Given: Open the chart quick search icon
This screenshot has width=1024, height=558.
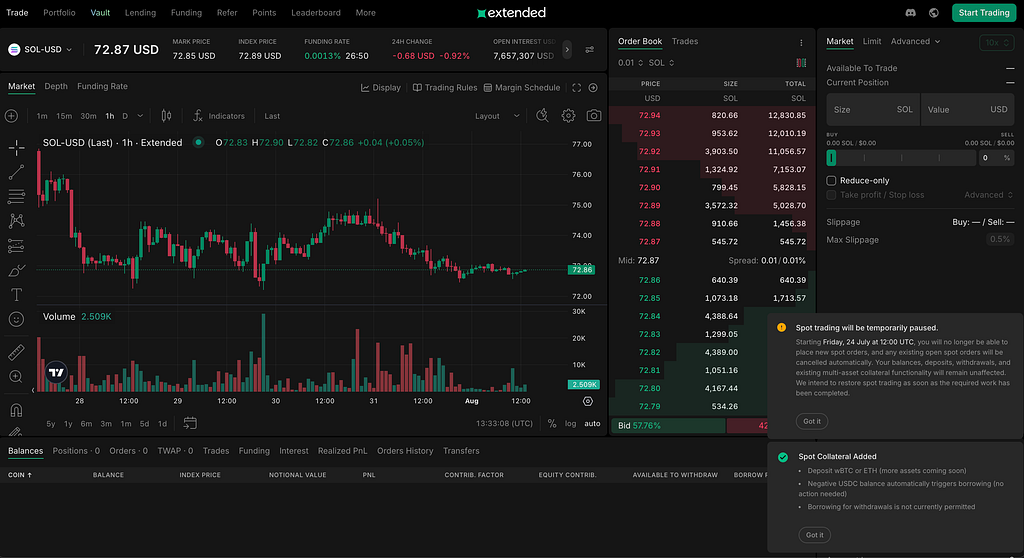Looking at the screenshot, I should pyautogui.click(x=542, y=116).
